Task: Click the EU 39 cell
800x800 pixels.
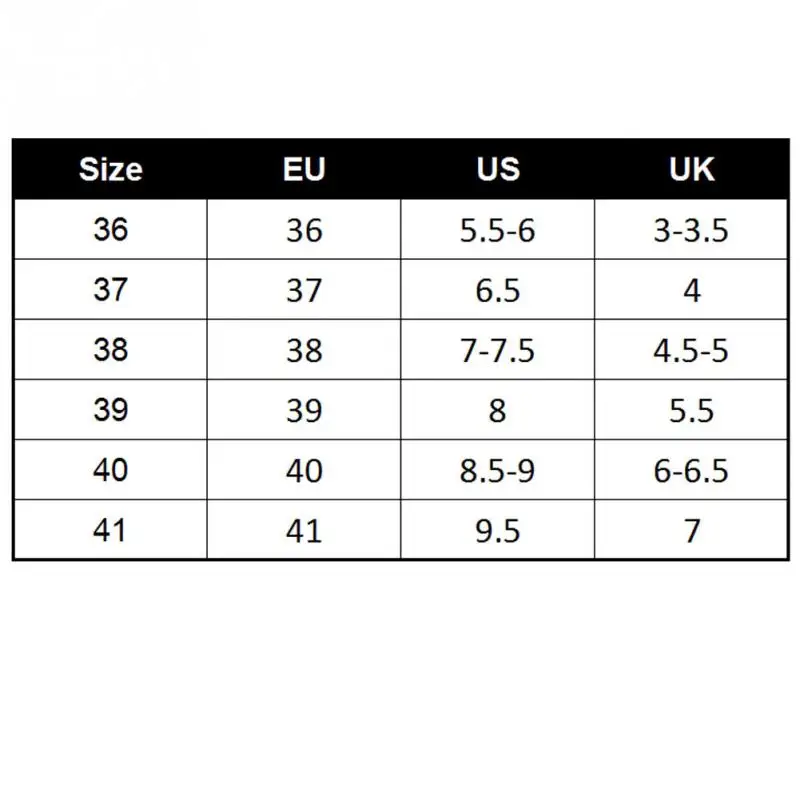Action: (304, 410)
